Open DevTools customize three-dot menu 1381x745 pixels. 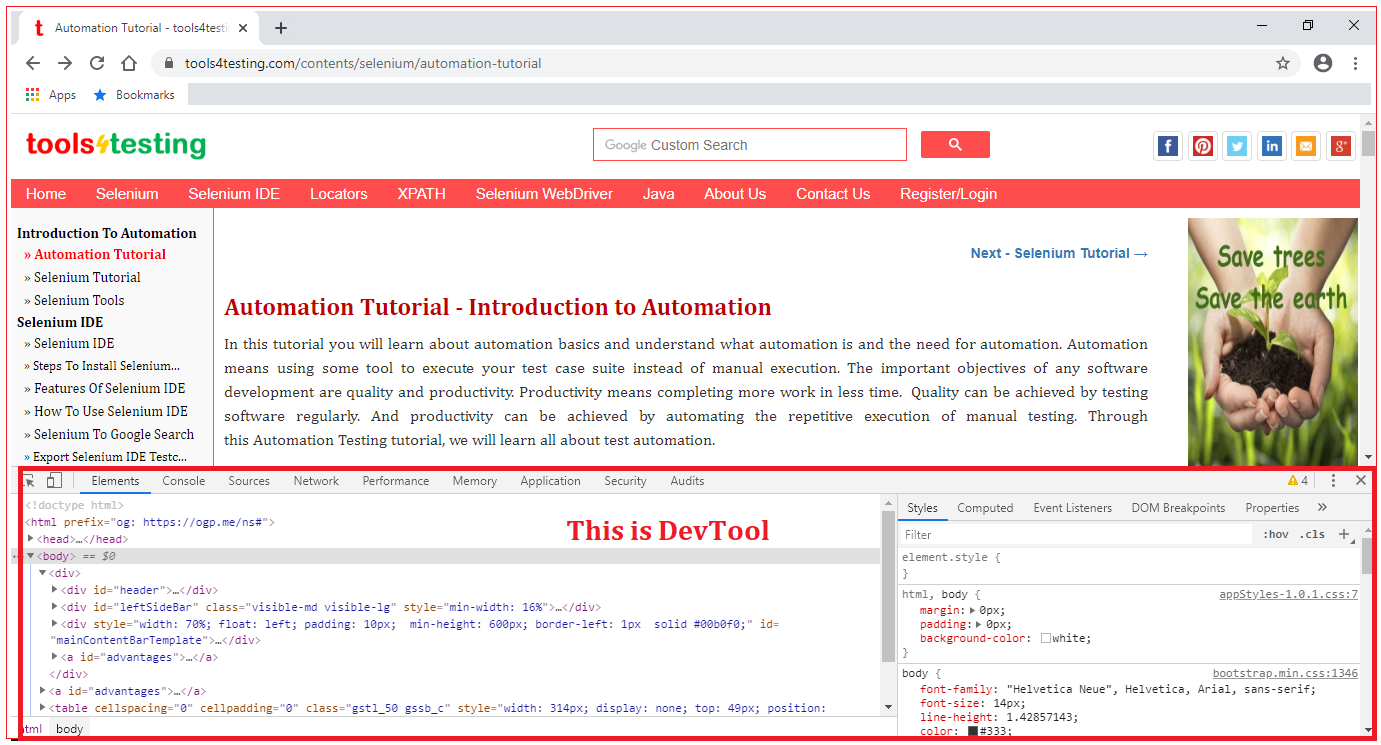(x=1333, y=481)
